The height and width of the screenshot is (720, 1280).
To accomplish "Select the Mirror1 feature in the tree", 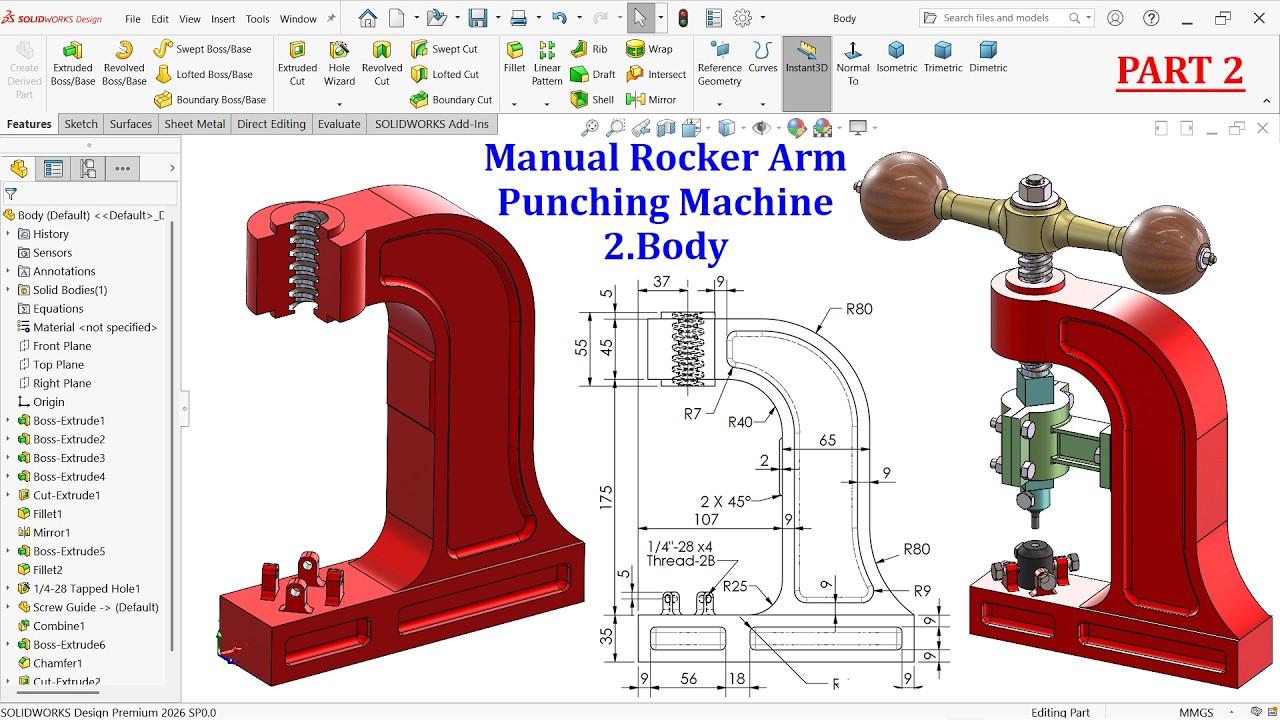I will 43,533.
